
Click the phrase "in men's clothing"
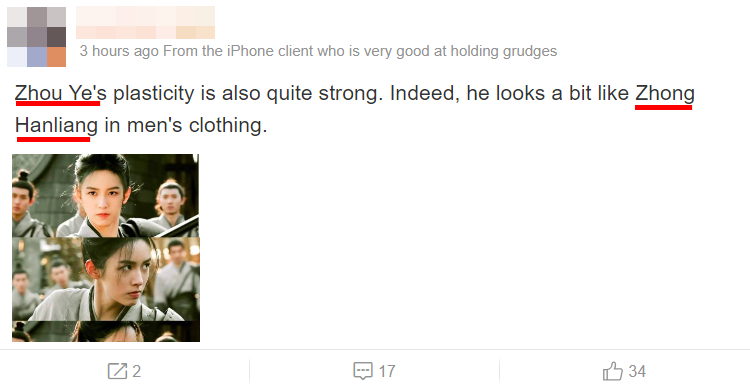coord(186,125)
